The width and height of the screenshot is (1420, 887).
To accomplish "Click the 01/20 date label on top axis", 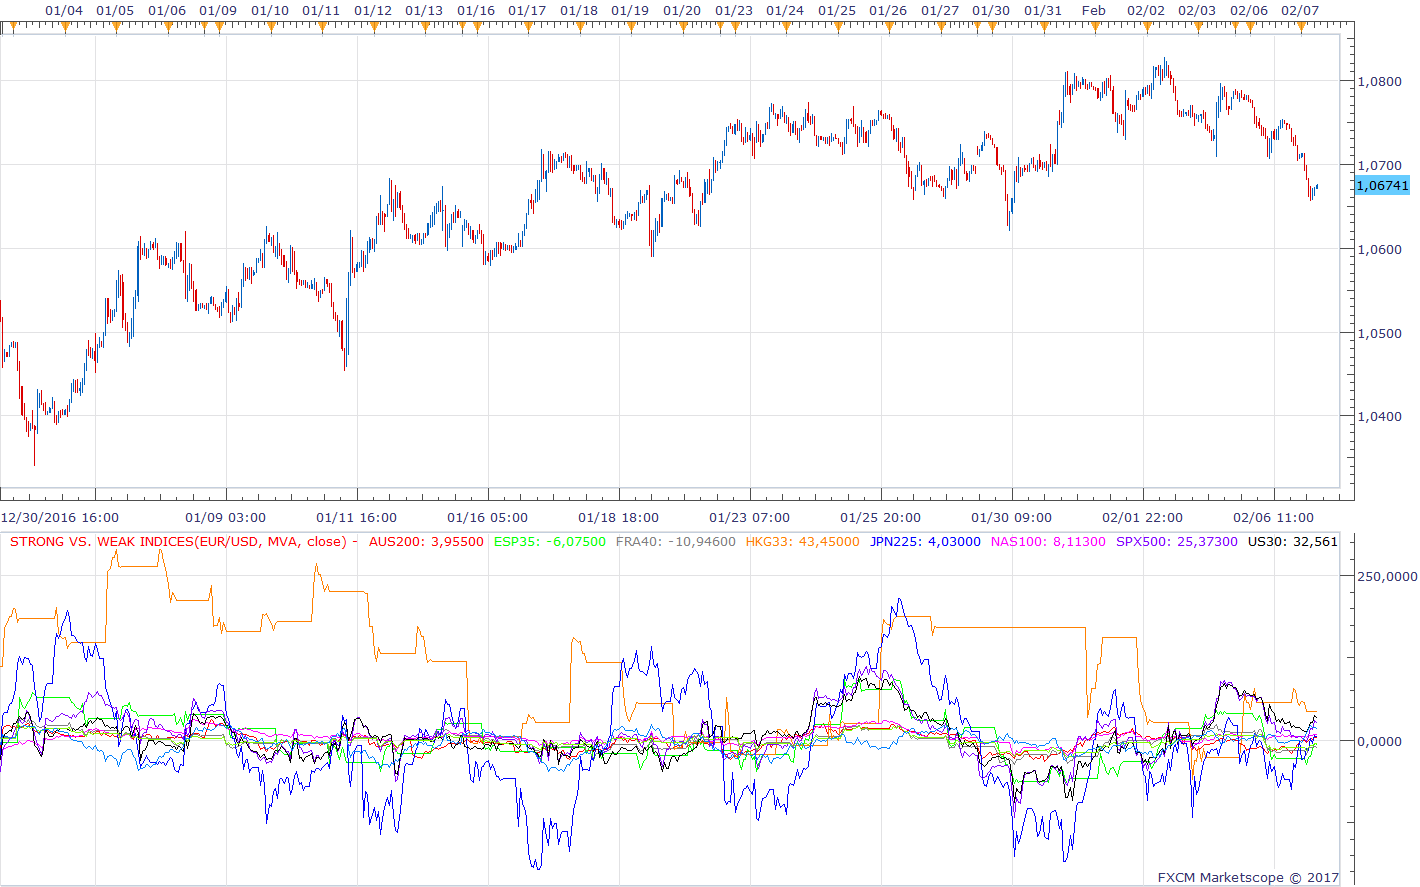I will [682, 10].
